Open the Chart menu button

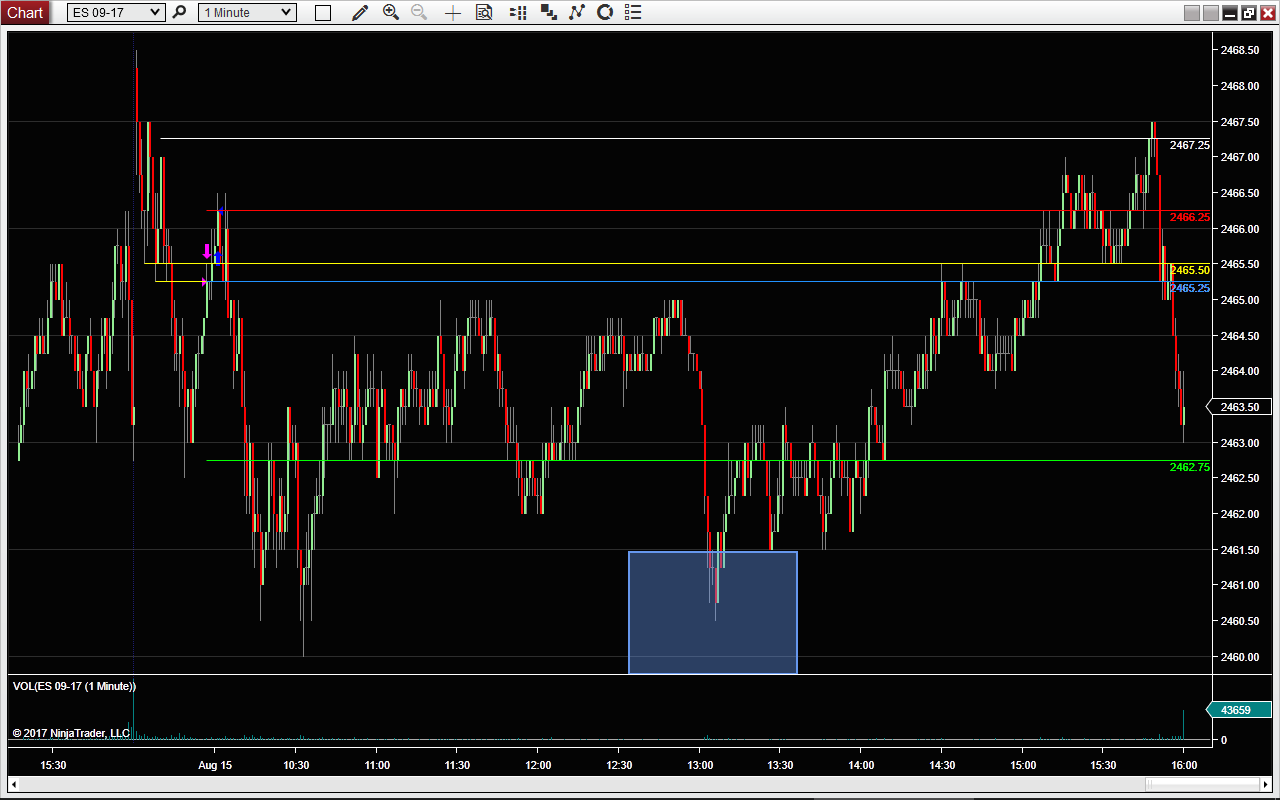[x=25, y=12]
